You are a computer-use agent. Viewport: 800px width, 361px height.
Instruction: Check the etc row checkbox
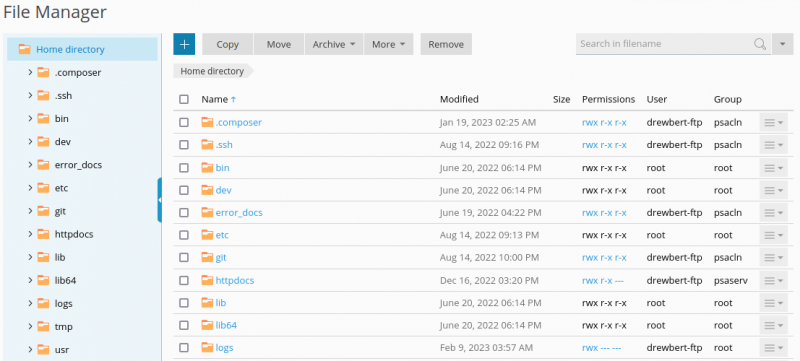(x=184, y=235)
